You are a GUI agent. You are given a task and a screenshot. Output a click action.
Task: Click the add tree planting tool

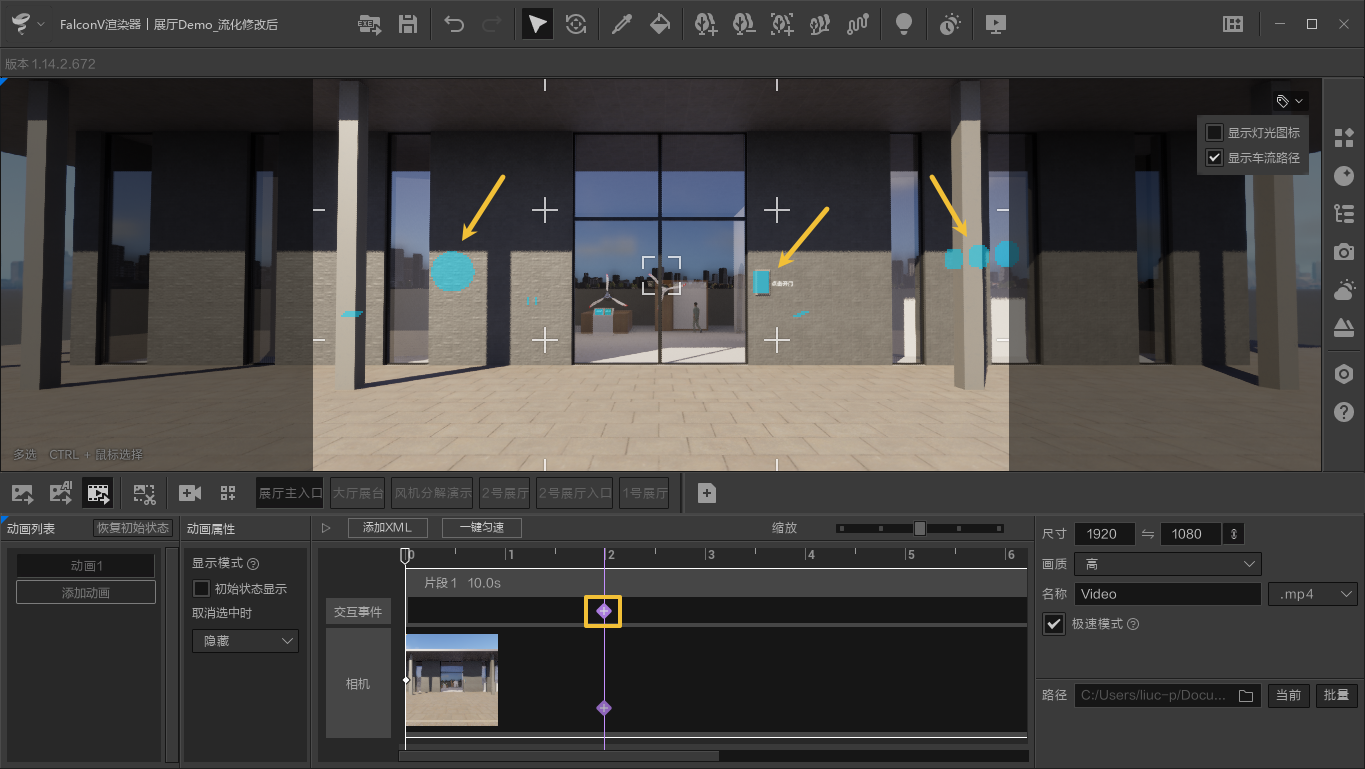click(706, 24)
